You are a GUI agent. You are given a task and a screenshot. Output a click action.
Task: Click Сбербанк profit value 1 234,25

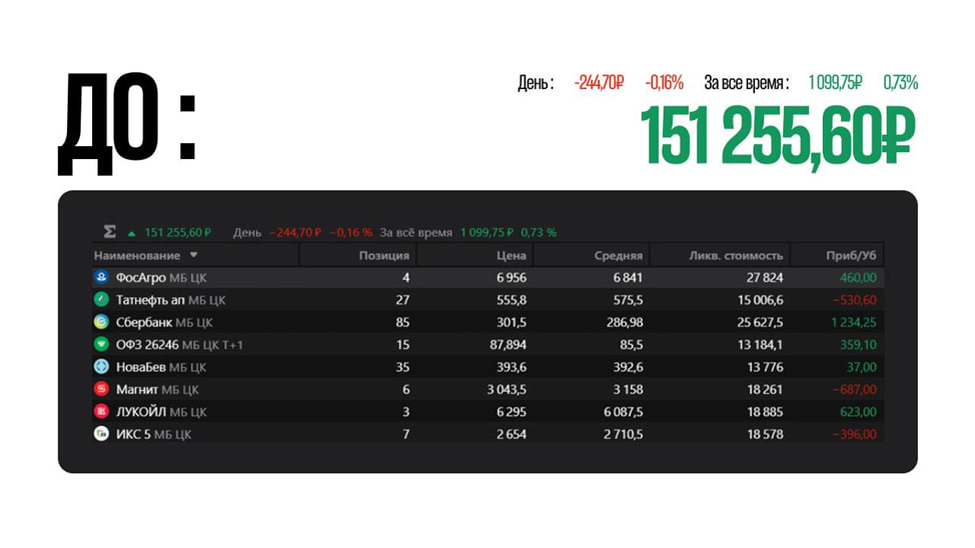[854, 322]
